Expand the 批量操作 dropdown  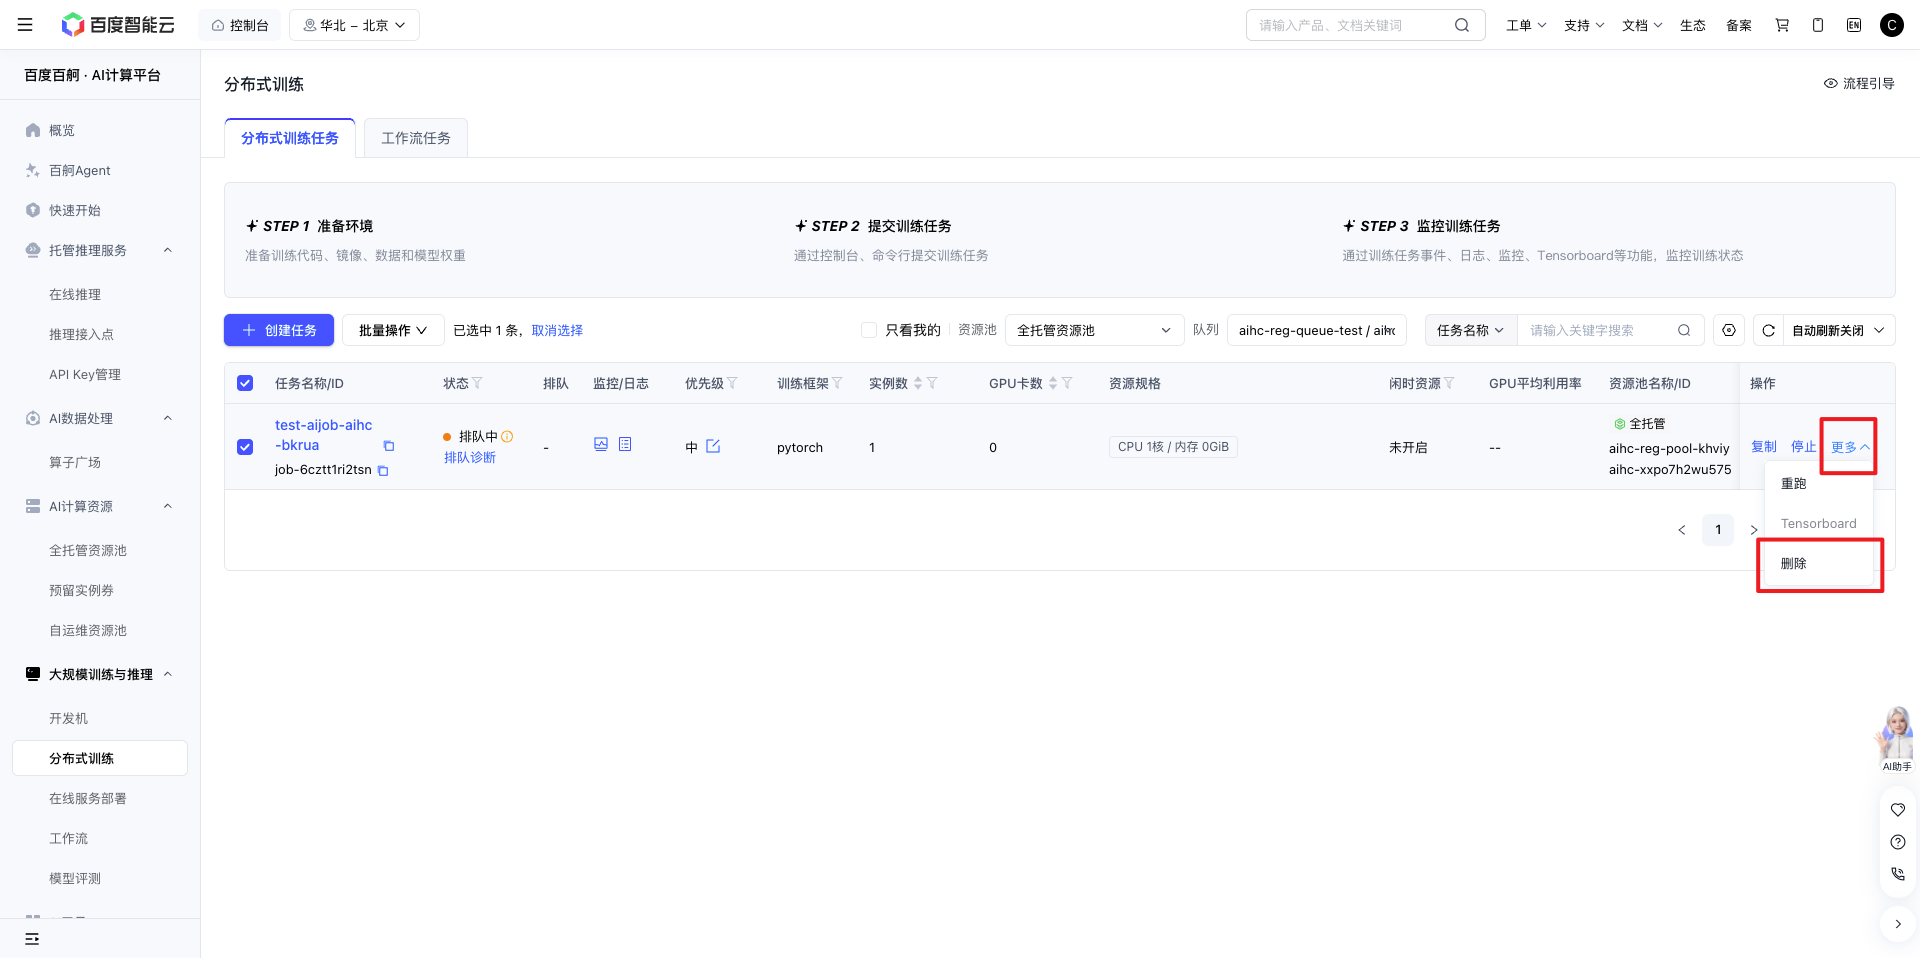pyautogui.click(x=393, y=330)
